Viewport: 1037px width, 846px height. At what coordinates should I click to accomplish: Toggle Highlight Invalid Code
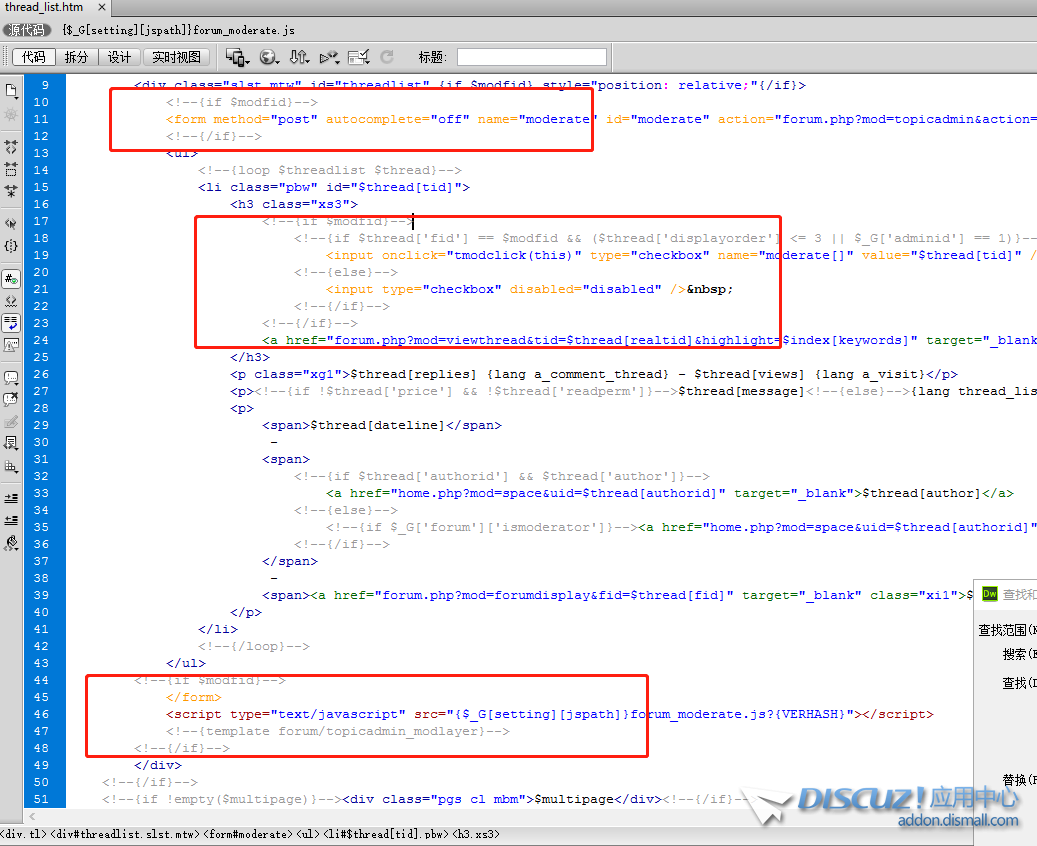[11, 301]
